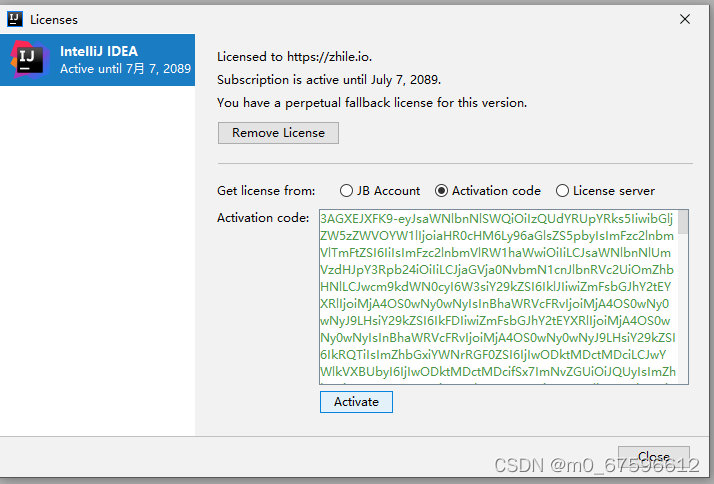
Task: Select IntelliJ IDEA in the product list
Action: point(98,52)
